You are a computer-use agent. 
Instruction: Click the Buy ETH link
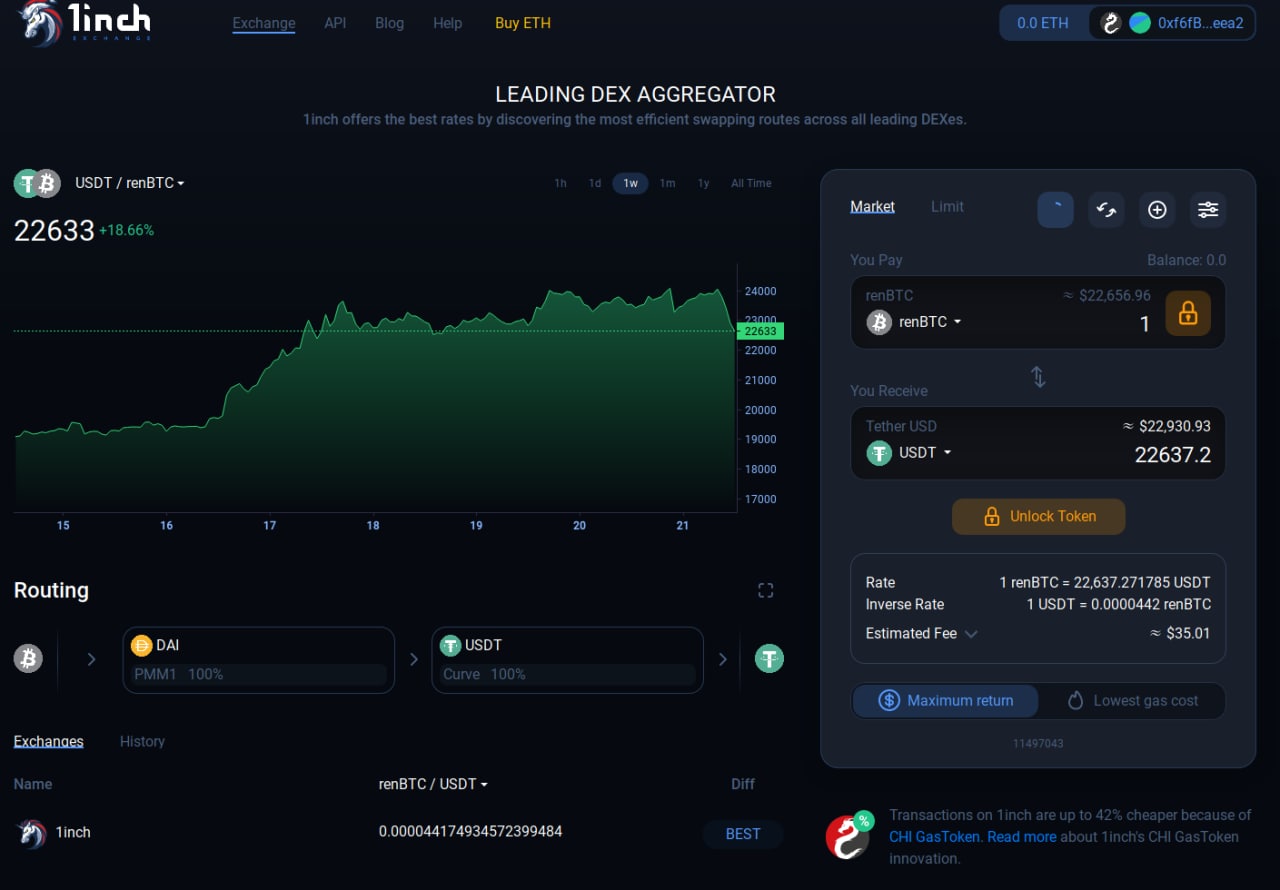523,23
